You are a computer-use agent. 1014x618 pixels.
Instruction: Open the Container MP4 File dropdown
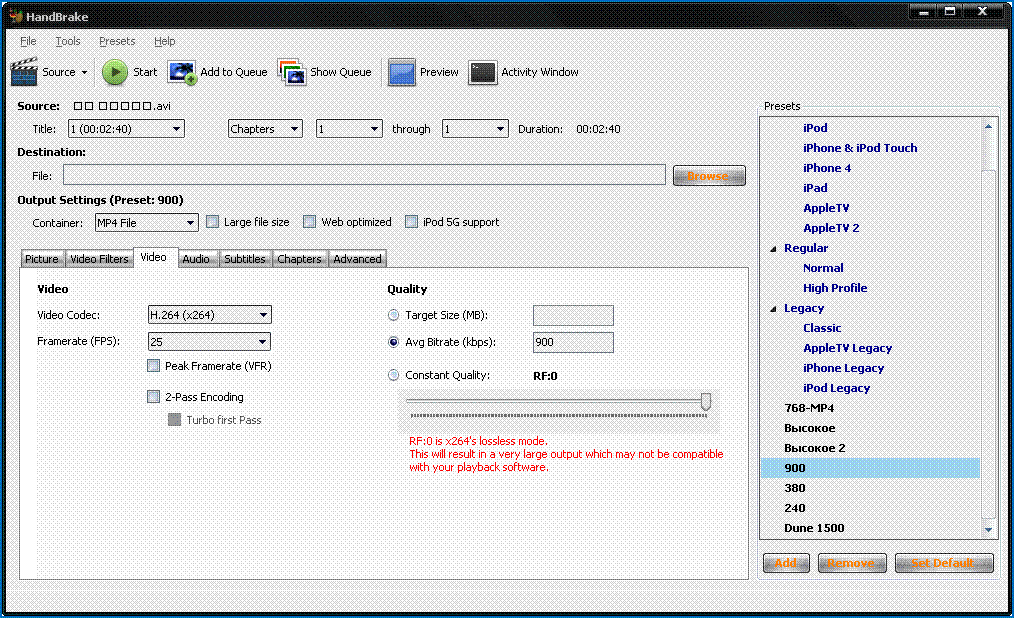pyautogui.click(x=146, y=223)
